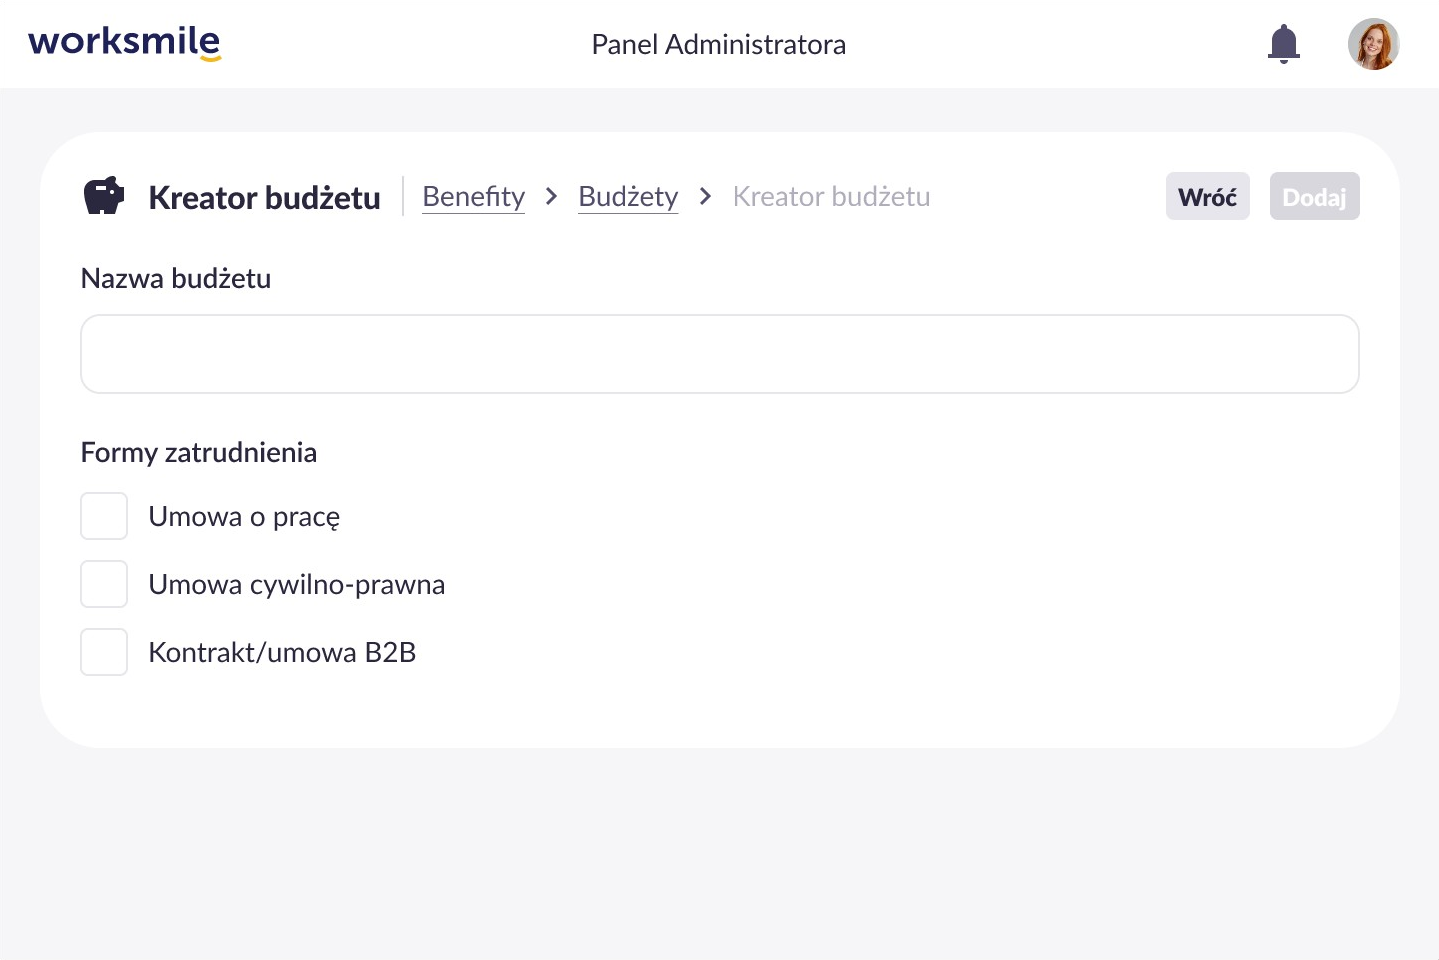Click the bold Kreator budżetu page heading
Viewport: 1439px width, 960px height.
click(x=264, y=198)
